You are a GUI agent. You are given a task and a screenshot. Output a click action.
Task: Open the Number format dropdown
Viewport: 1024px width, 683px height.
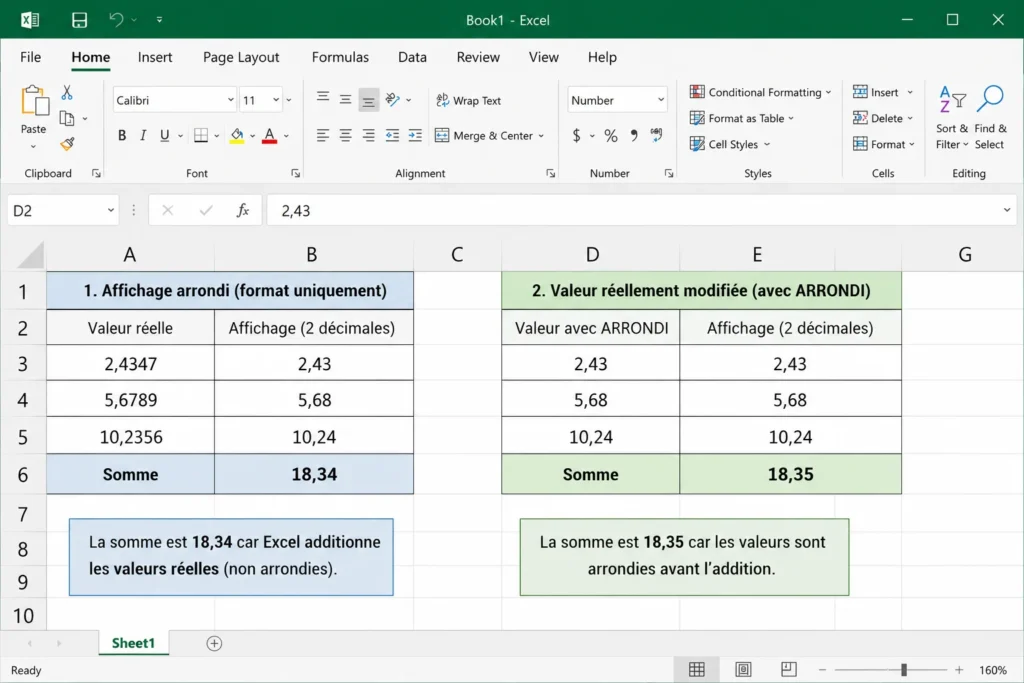coord(661,100)
